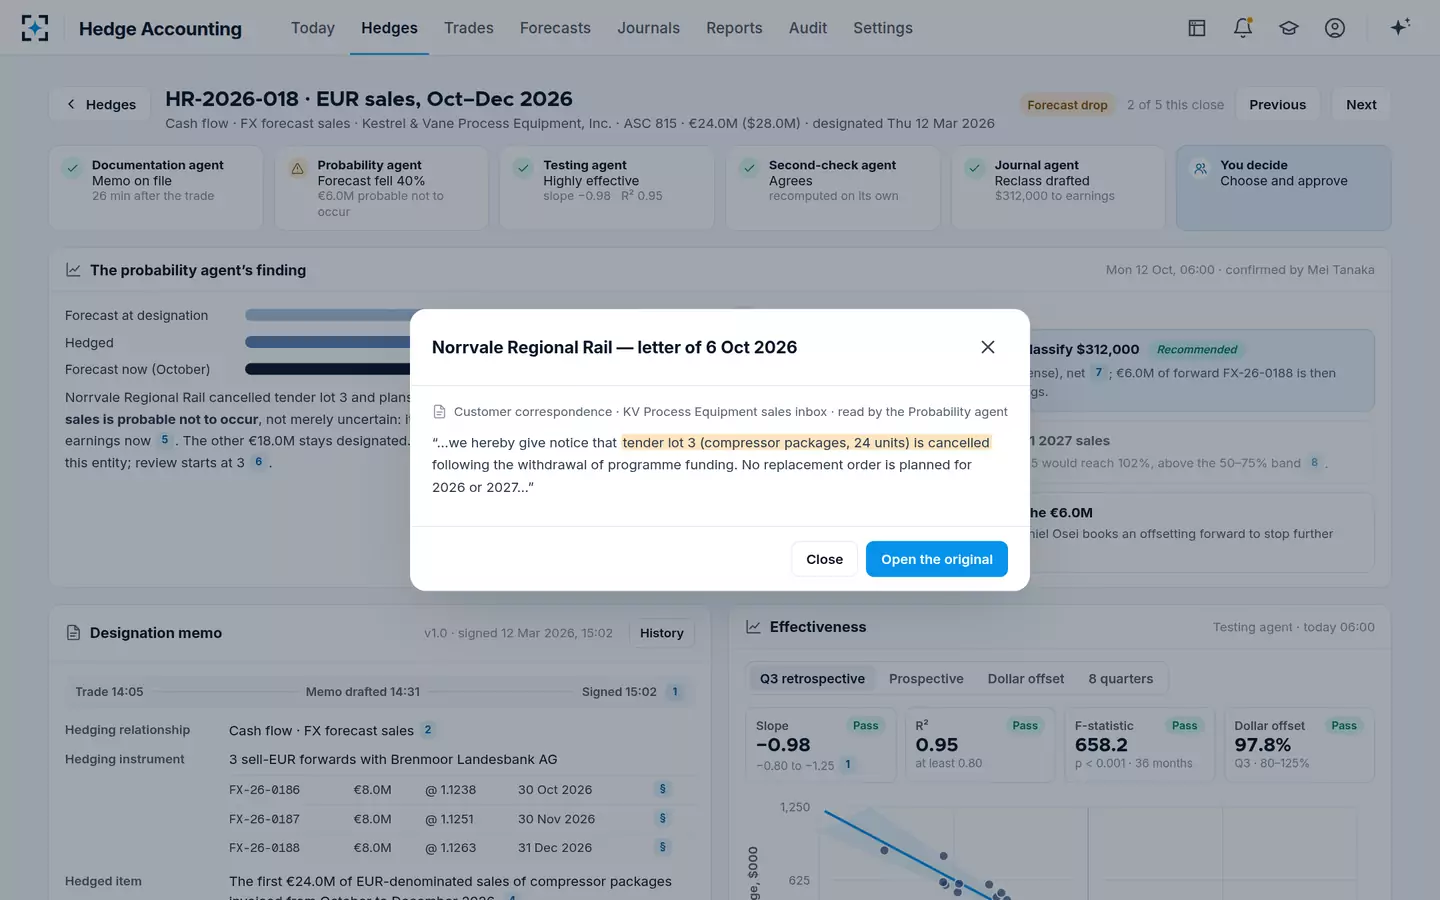Screen dimensions: 1440x900
Task: Open the notifications bell
Action: pyautogui.click(x=1243, y=28)
